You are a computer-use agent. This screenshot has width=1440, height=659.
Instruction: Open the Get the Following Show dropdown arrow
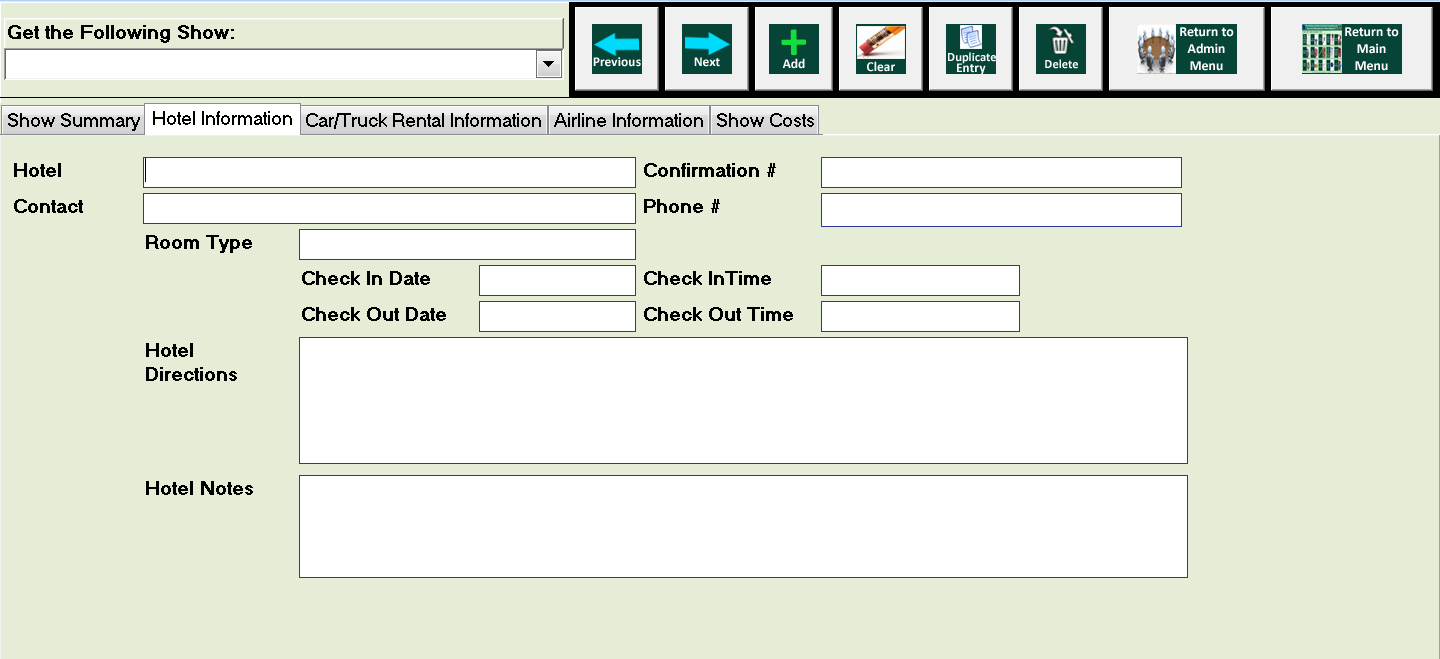click(549, 65)
